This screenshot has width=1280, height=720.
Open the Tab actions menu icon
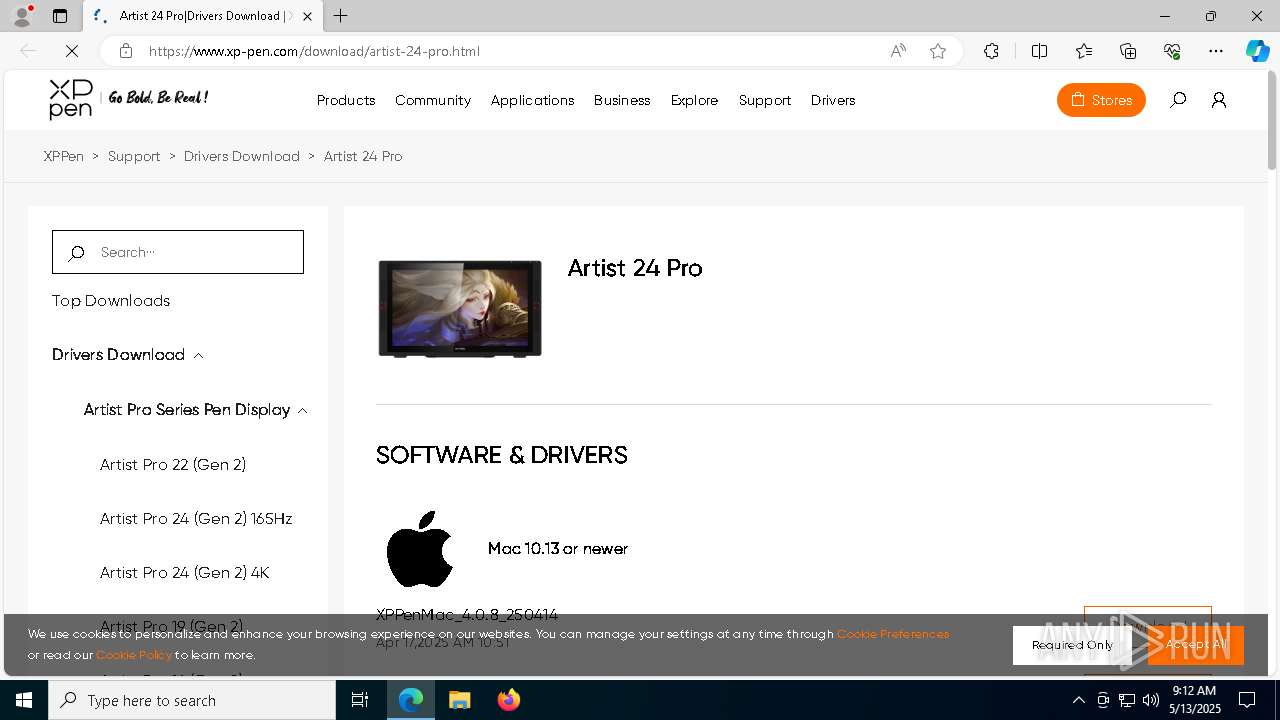coord(60,16)
